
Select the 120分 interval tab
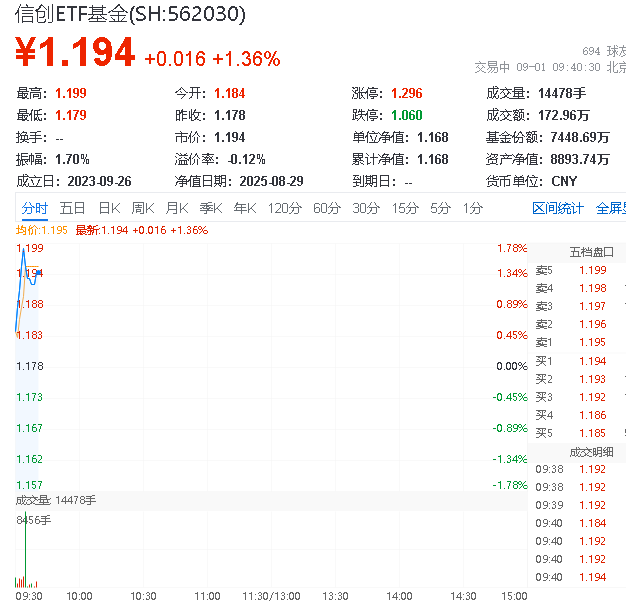[x=285, y=208]
